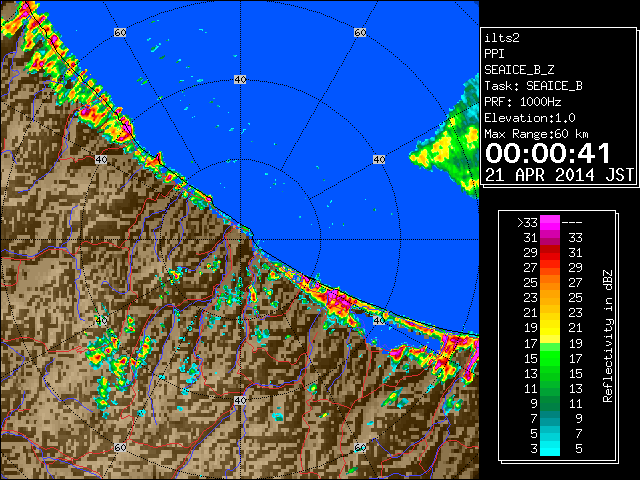Click the '---' legend upper bound label
This screenshot has width=640, height=480.
pyautogui.click(x=572, y=223)
